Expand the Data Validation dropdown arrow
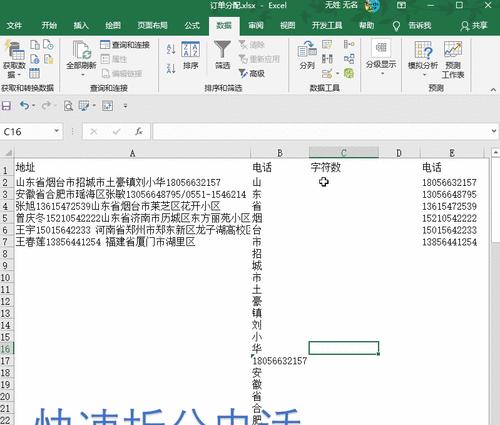This screenshot has width=500, height=425. tap(337, 73)
